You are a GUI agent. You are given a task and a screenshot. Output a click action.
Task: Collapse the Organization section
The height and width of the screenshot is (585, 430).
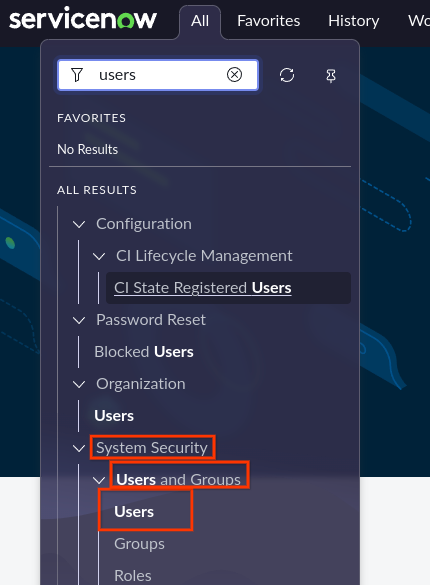pos(79,384)
